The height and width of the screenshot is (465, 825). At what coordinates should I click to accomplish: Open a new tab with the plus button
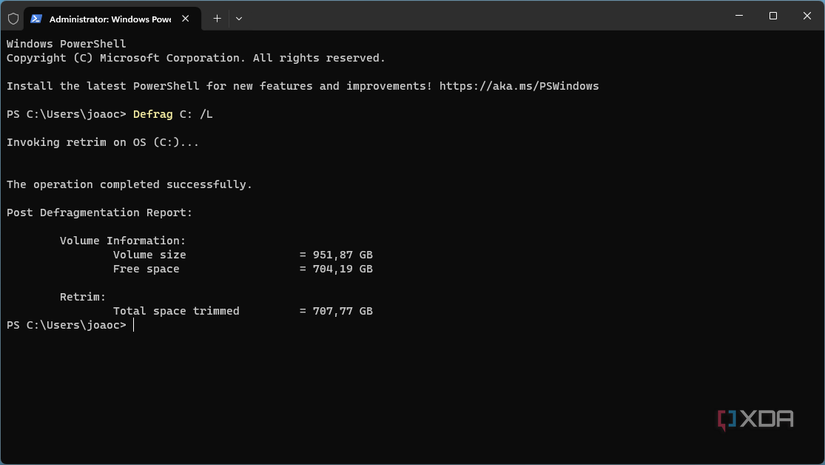(x=217, y=18)
